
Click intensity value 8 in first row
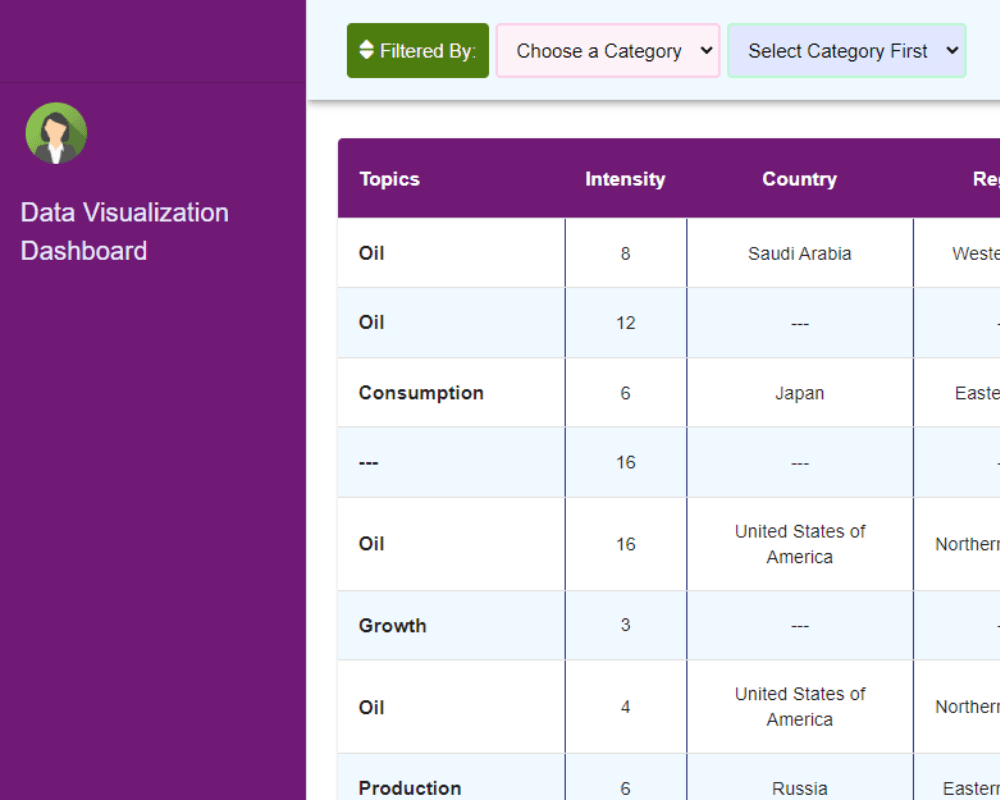tap(625, 254)
